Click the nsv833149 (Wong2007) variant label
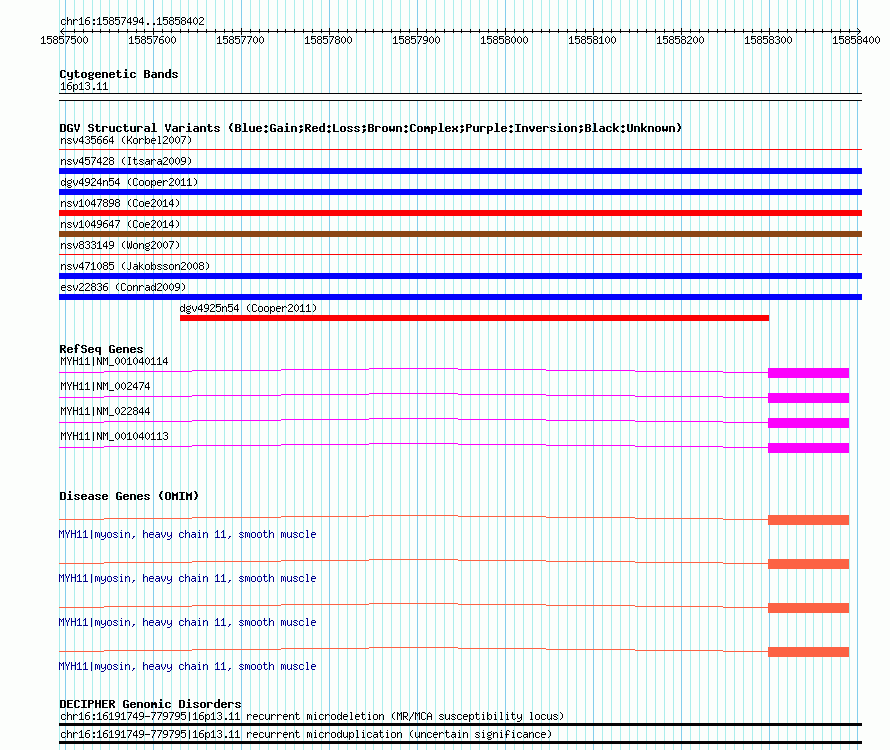This screenshot has width=890, height=750. [x=120, y=245]
